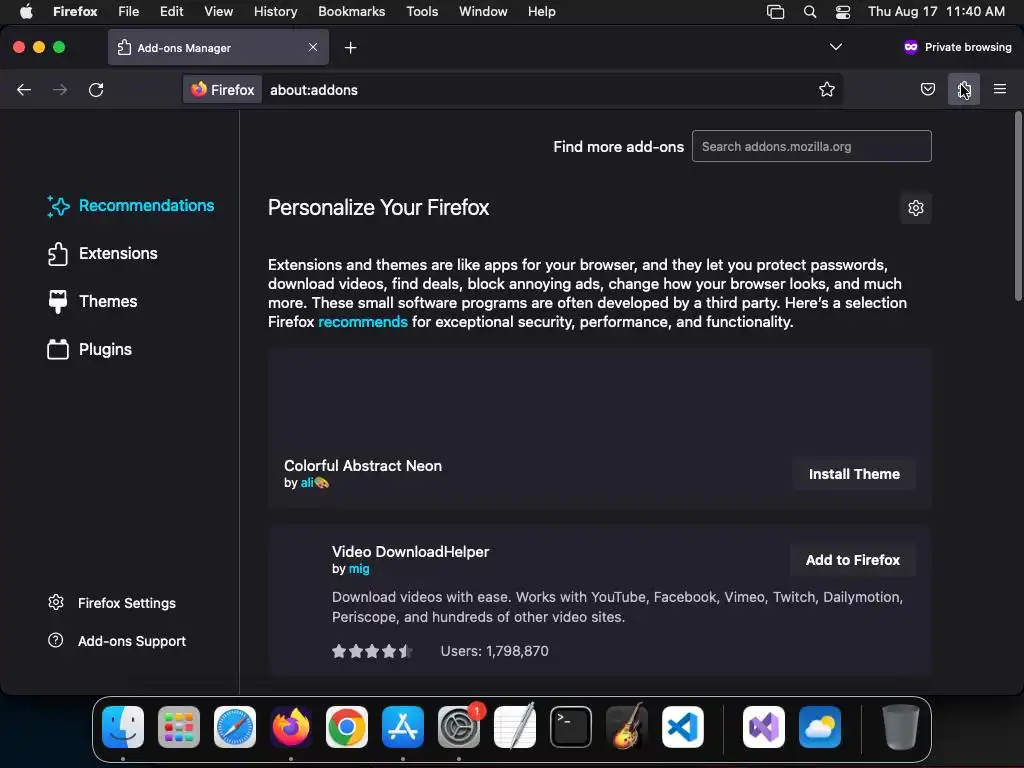Open a new tab

tap(351, 48)
